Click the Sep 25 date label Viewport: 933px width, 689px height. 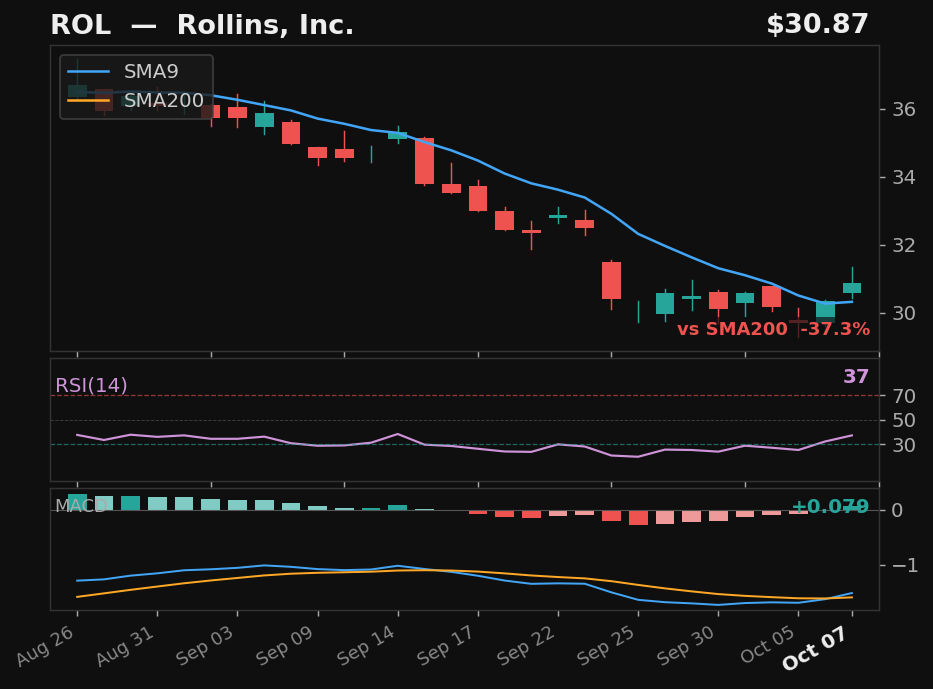(x=606, y=646)
